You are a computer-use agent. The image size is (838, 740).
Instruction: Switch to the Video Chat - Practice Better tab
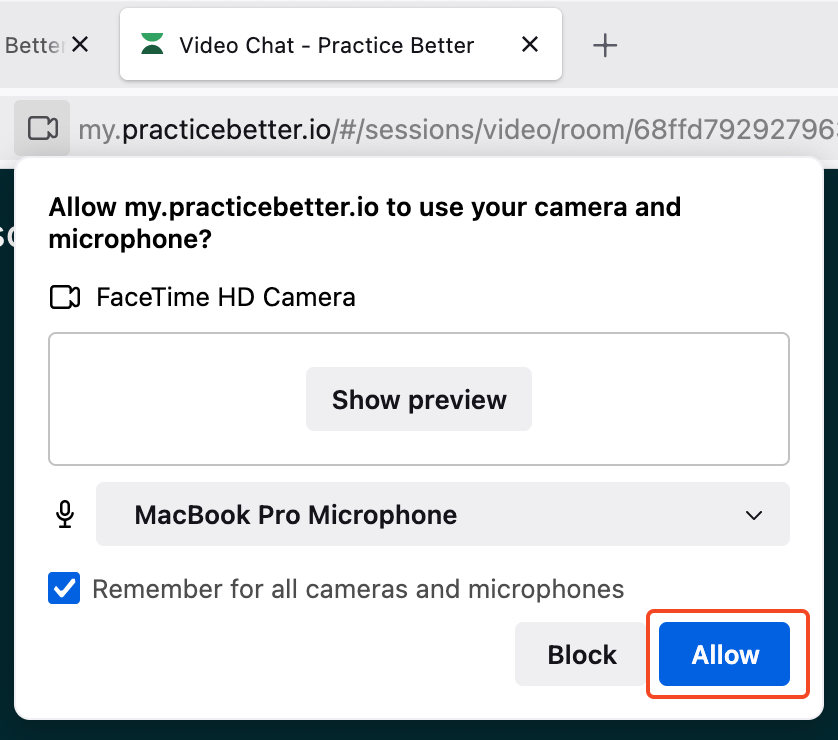coord(326,45)
